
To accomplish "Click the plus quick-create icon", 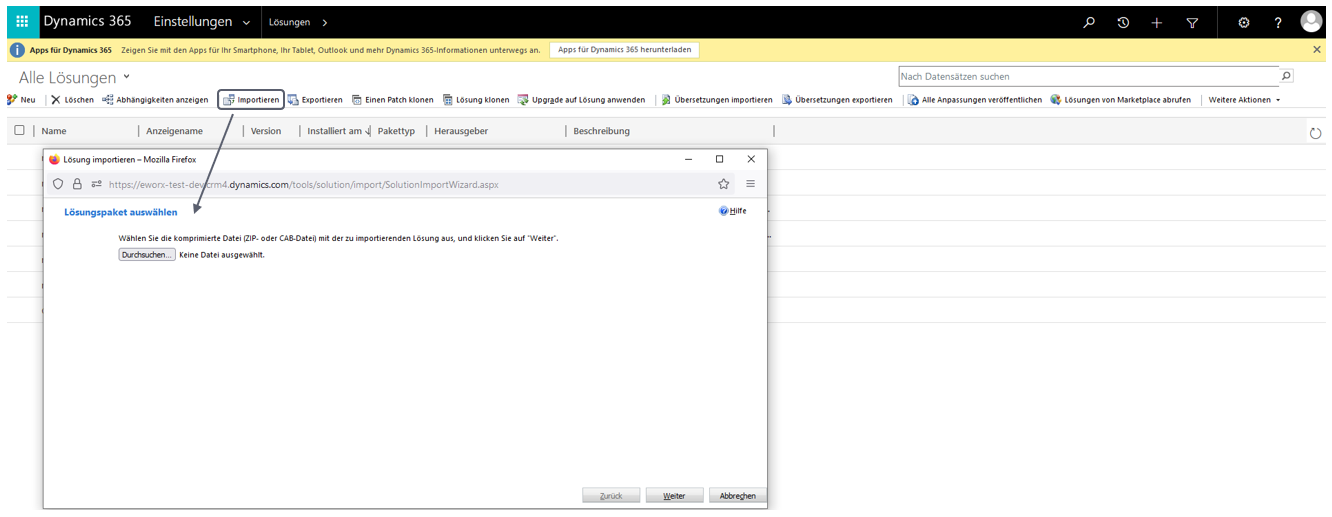I will click(1157, 22).
